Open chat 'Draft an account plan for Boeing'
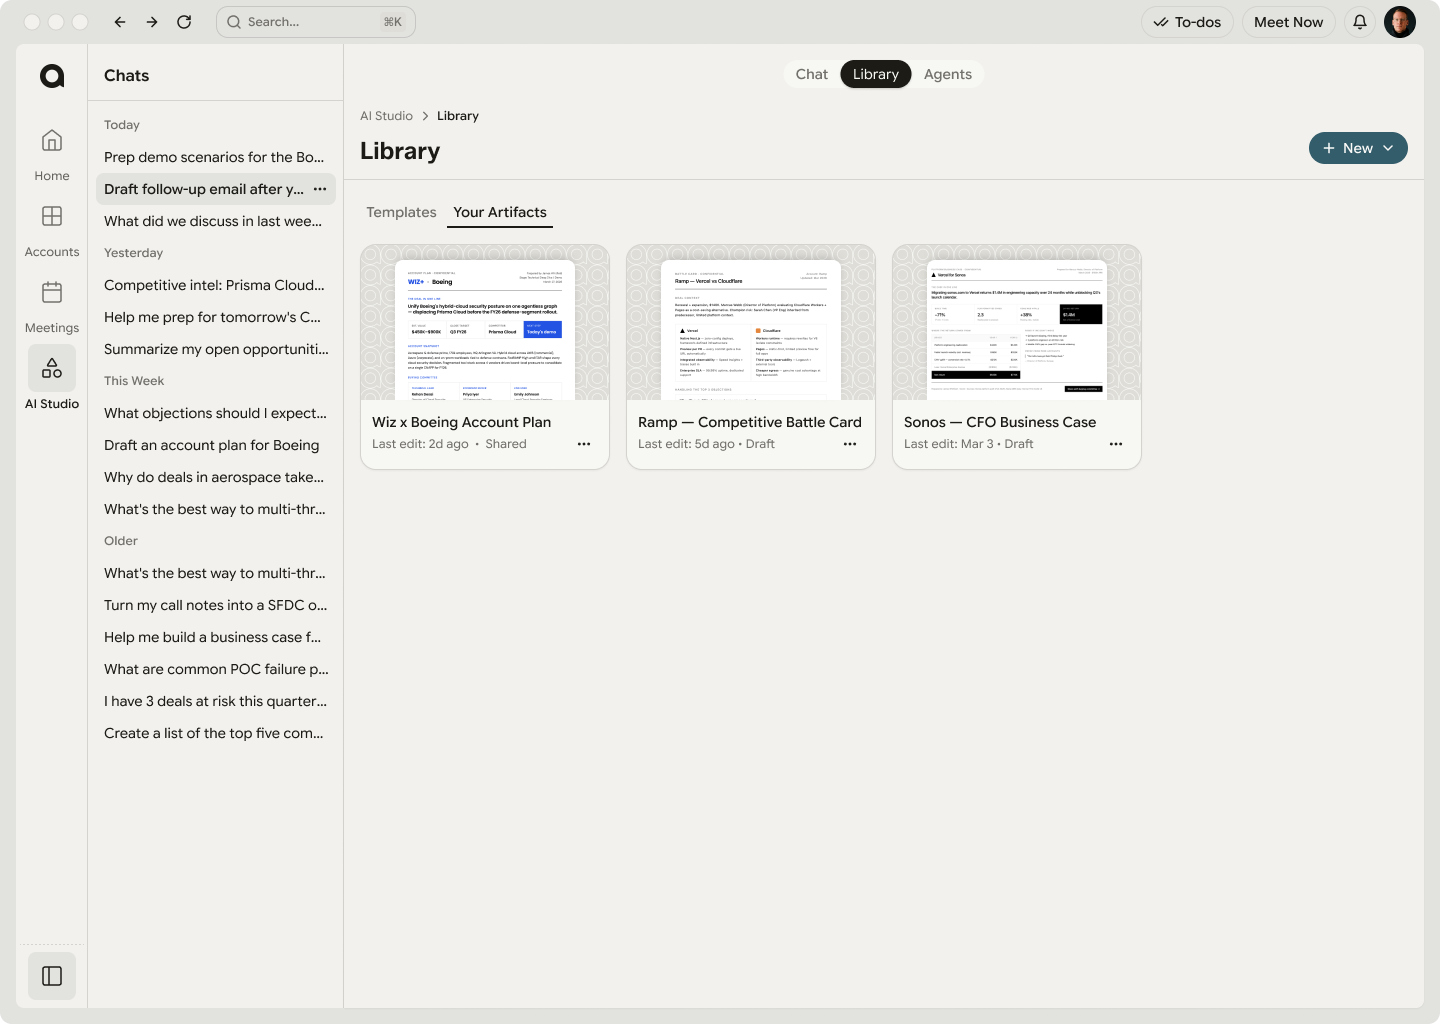 tap(216, 445)
